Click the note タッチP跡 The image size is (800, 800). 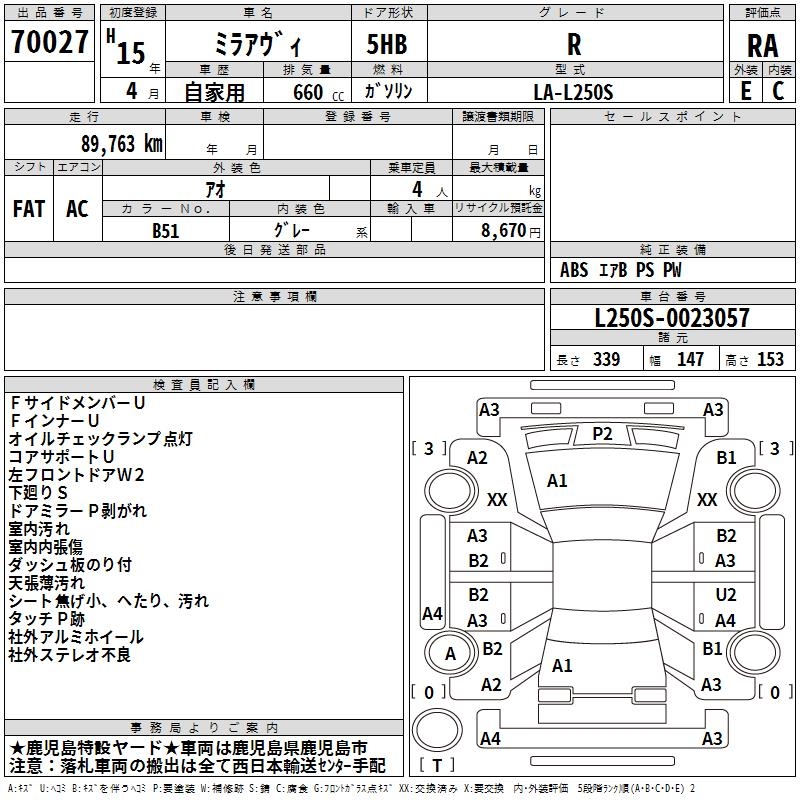point(46,619)
